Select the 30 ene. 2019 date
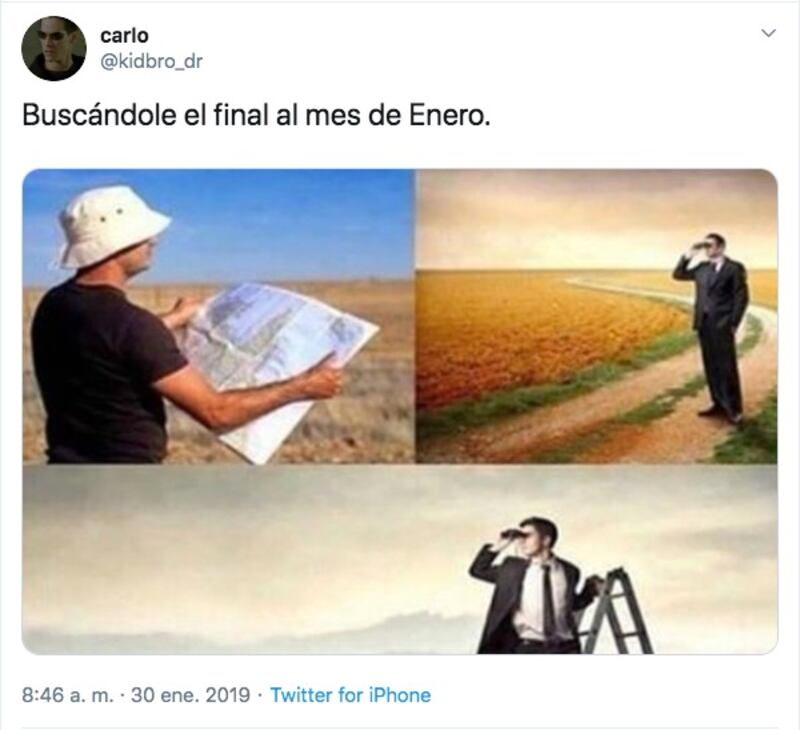 [190, 695]
